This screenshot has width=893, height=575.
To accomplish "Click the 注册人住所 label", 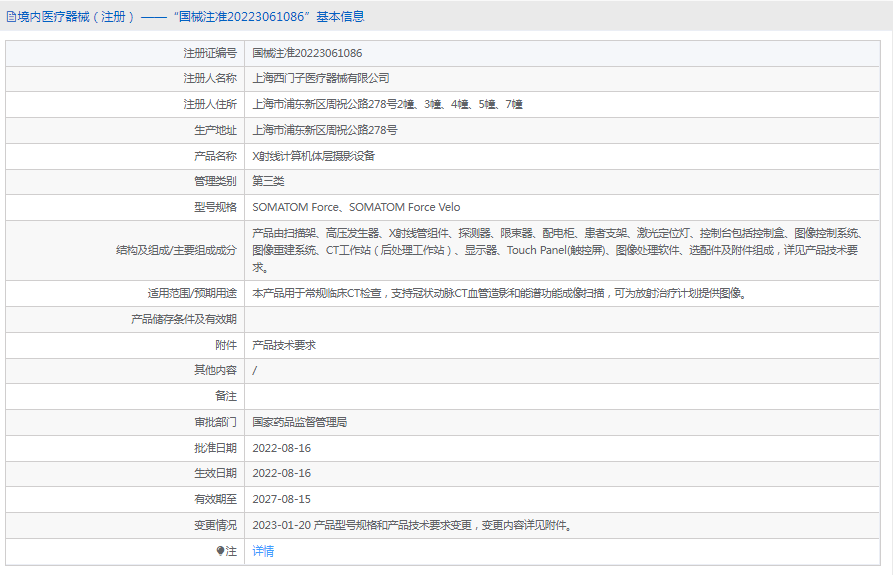I will coord(210,104).
